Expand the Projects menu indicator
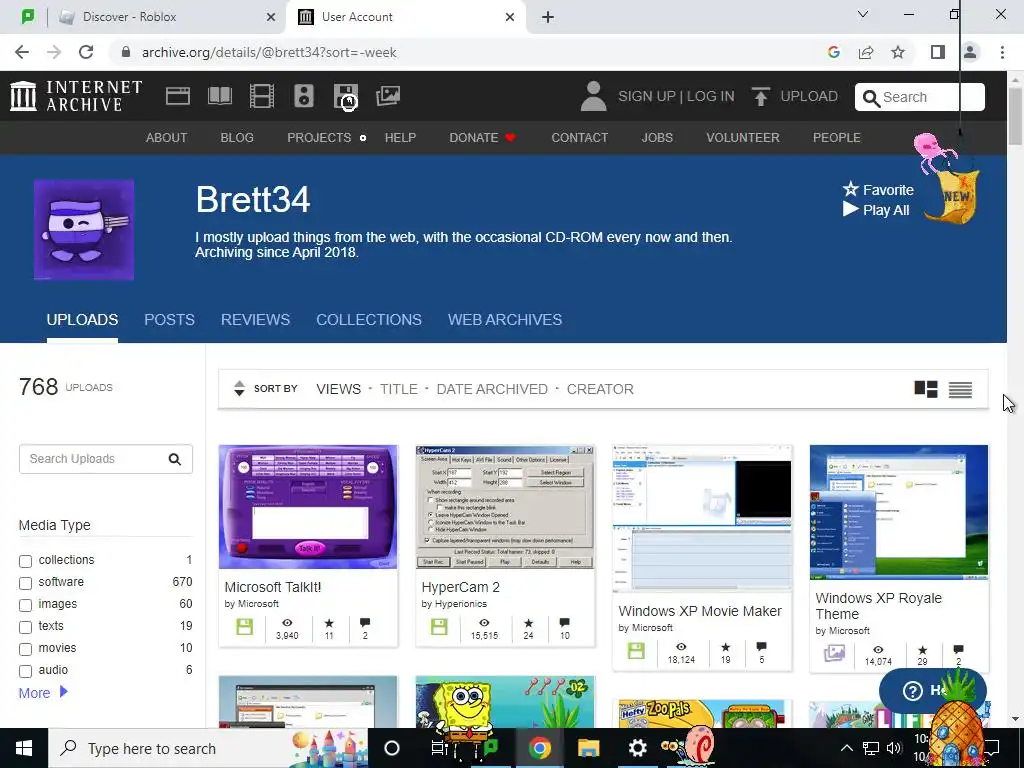 point(362,138)
